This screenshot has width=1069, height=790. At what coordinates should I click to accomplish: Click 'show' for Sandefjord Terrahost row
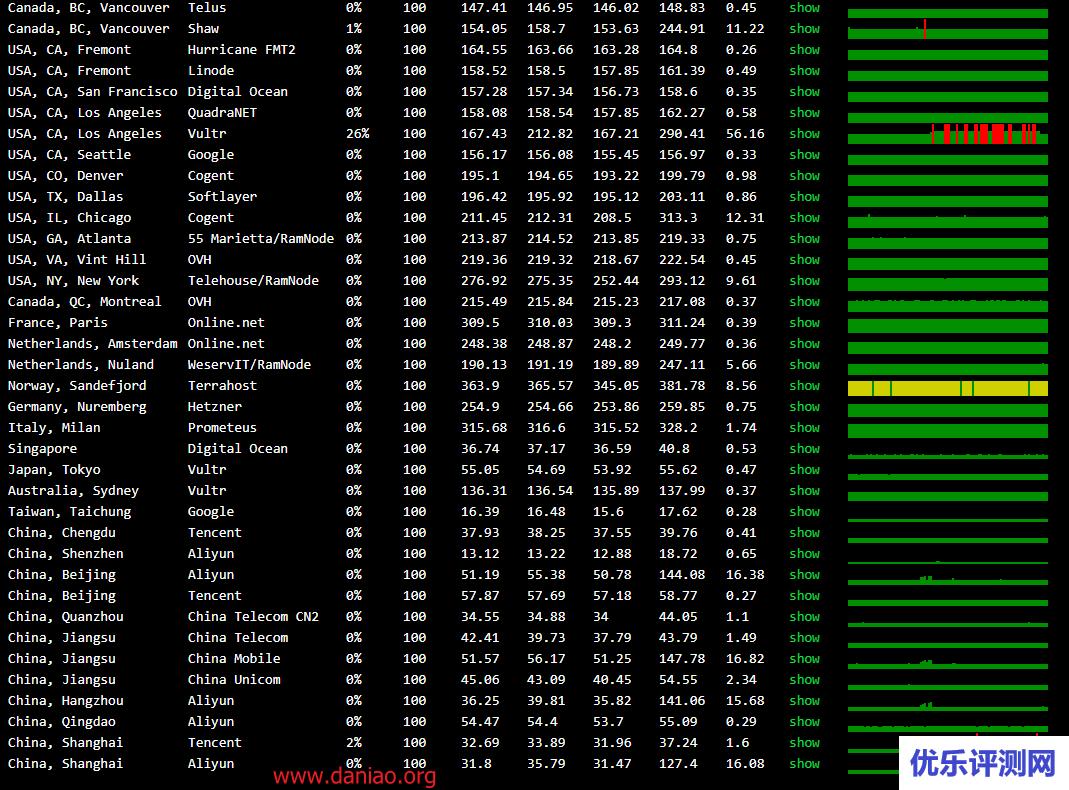tap(804, 386)
